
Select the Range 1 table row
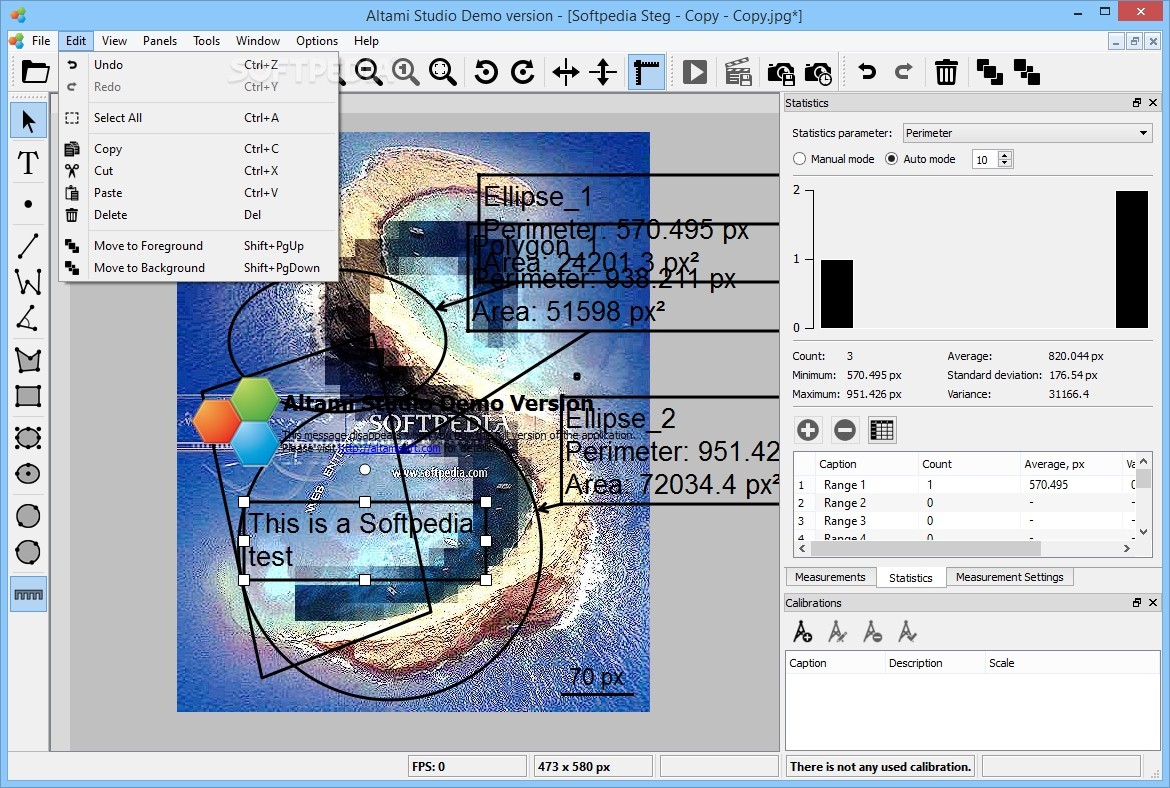click(964, 485)
